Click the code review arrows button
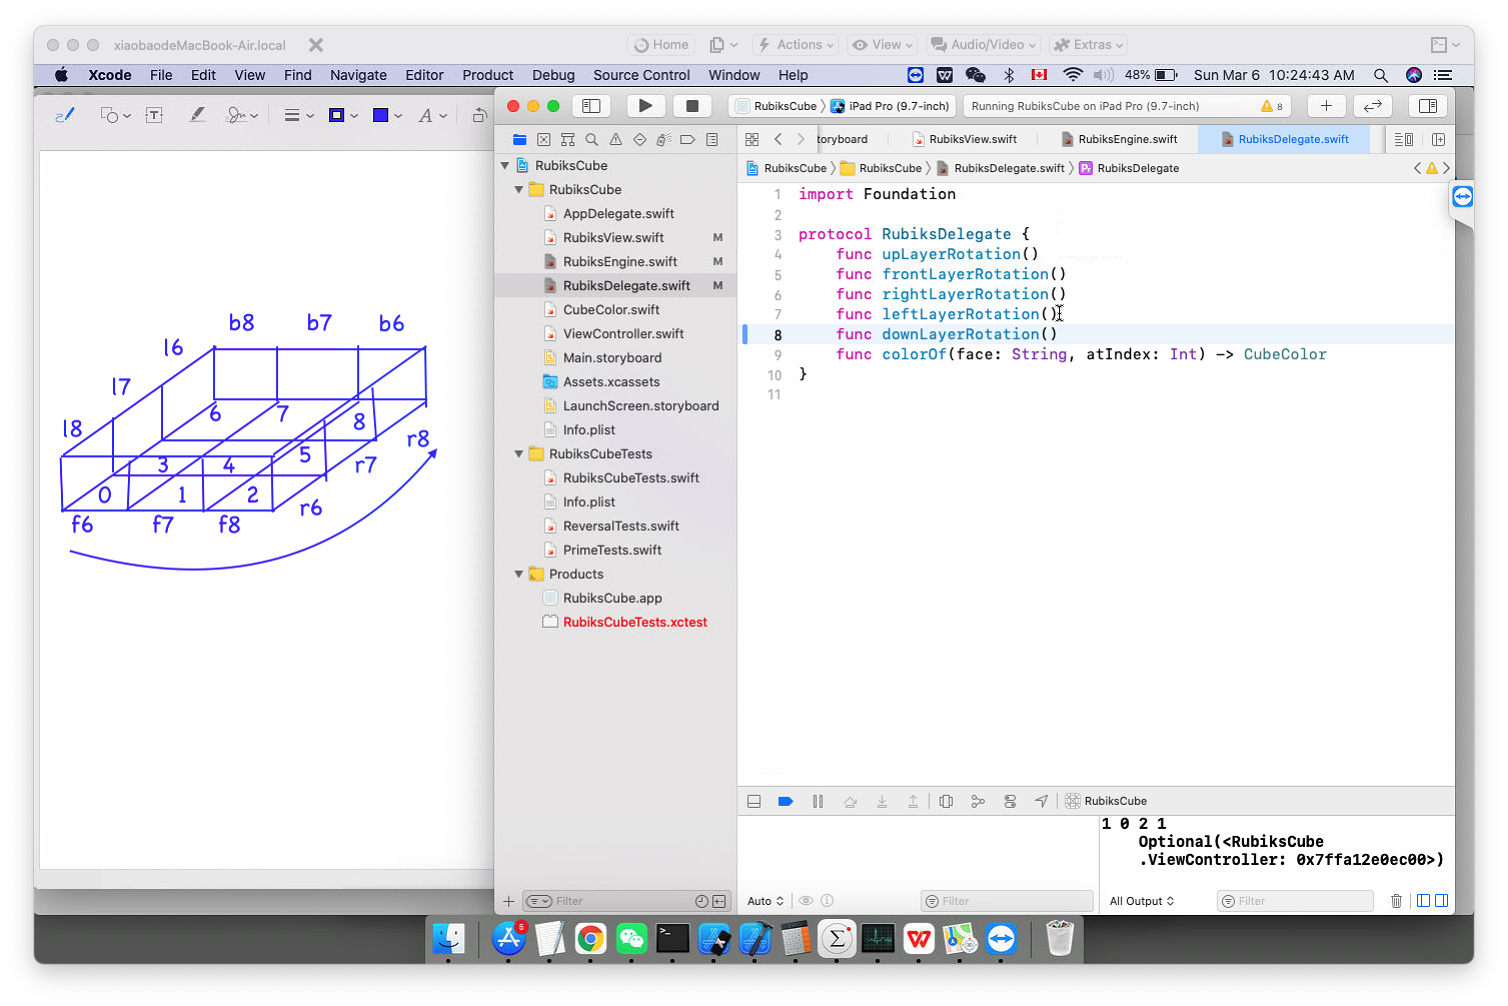Image resolution: width=1508 pixels, height=1006 pixels. [1373, 106]
